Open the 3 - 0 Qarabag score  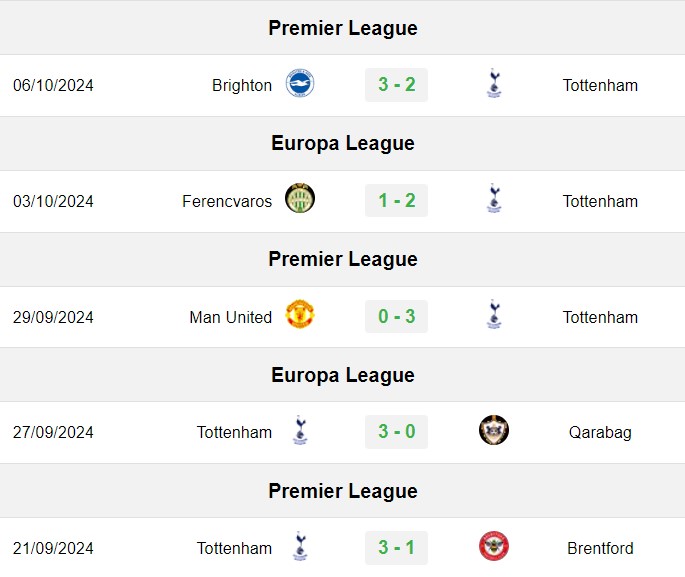click(x=396, y=432)
